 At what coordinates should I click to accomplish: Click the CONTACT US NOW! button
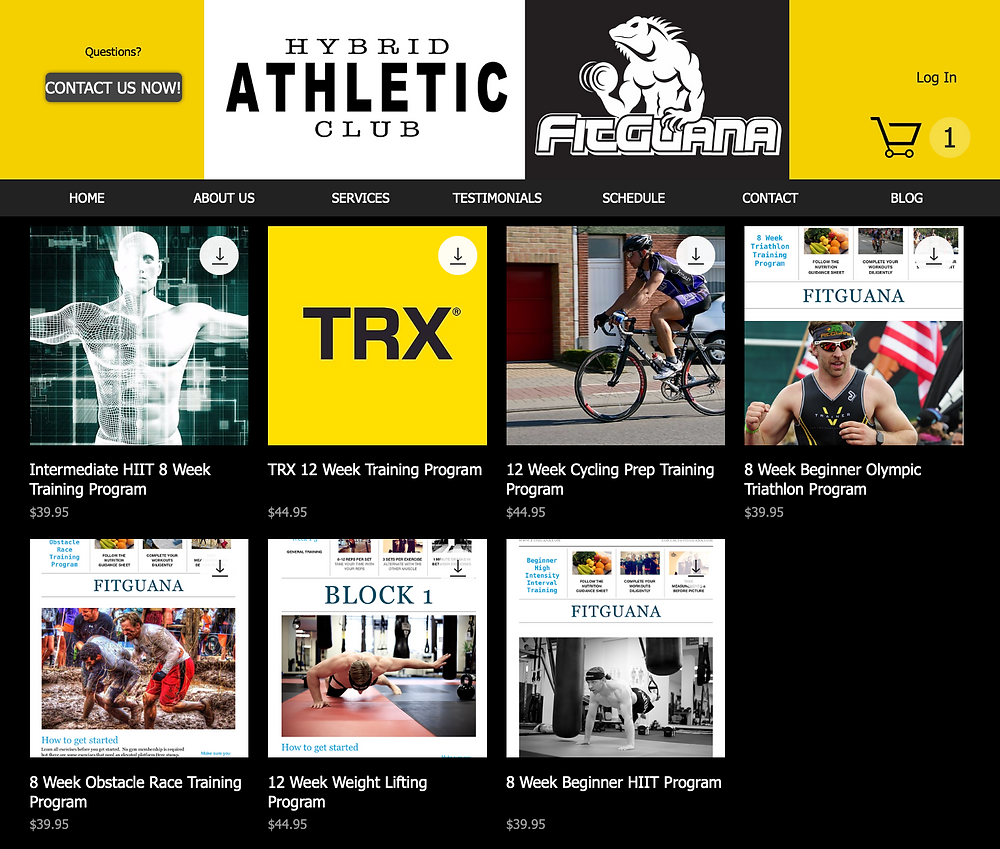pyautogui.click(x=114, y=87)
